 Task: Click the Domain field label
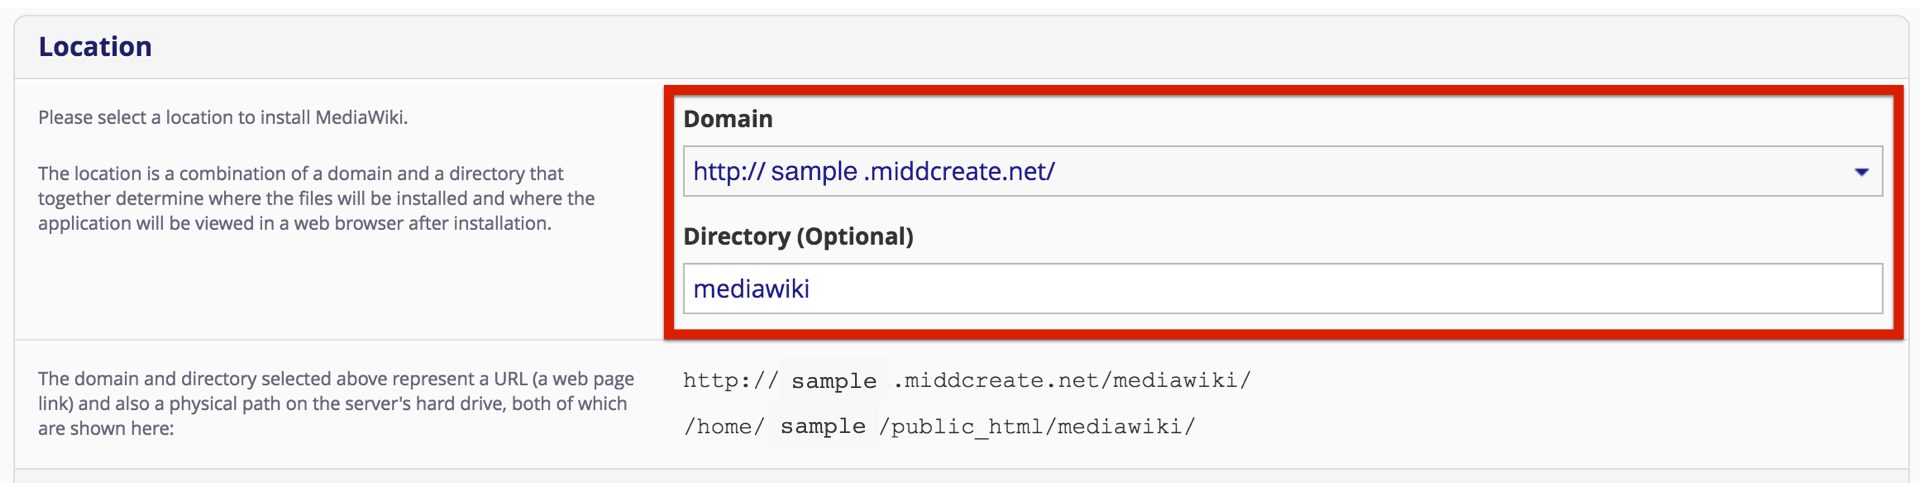point(728,119)
